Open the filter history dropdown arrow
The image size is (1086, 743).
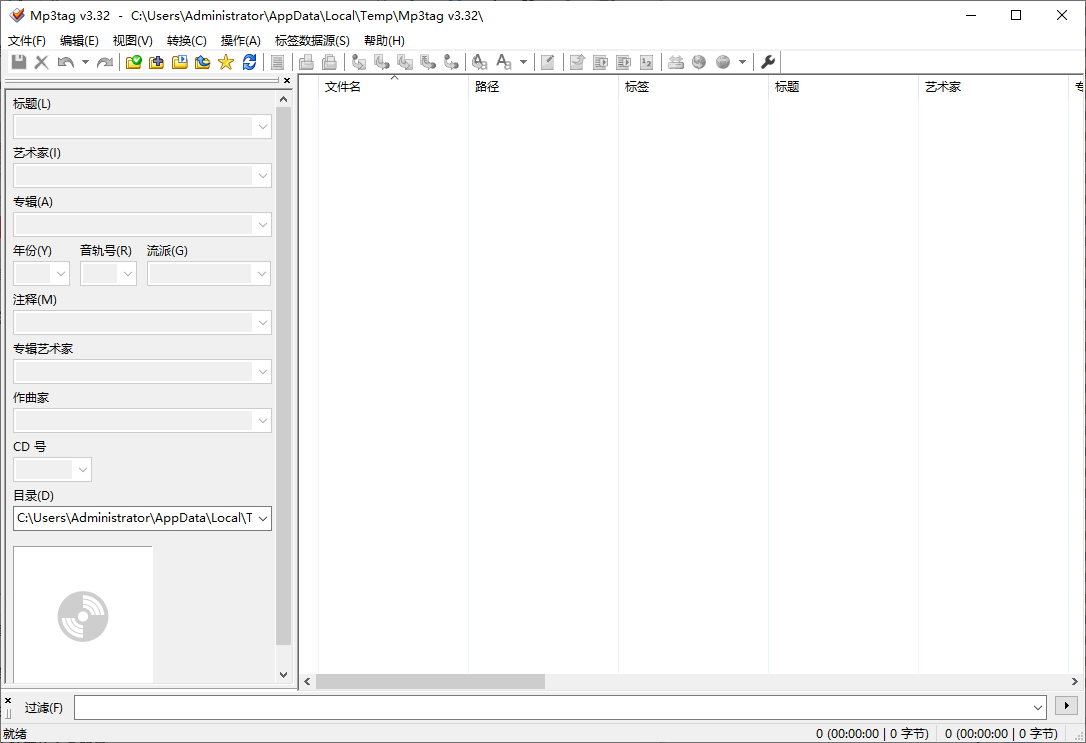pos(1037,707)
